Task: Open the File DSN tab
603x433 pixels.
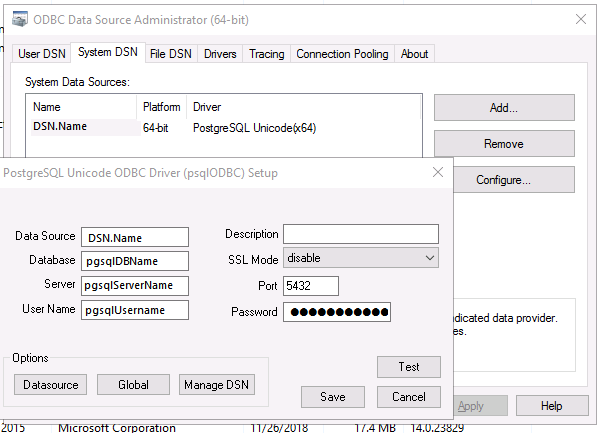Action: 171,54
